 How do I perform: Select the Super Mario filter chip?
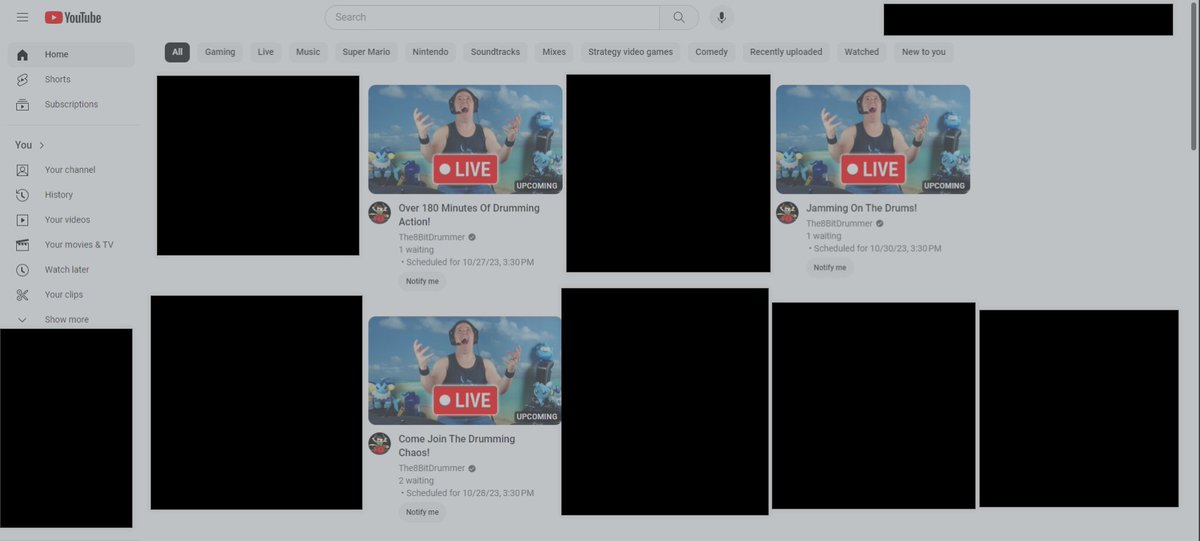(x=366, y=52)
